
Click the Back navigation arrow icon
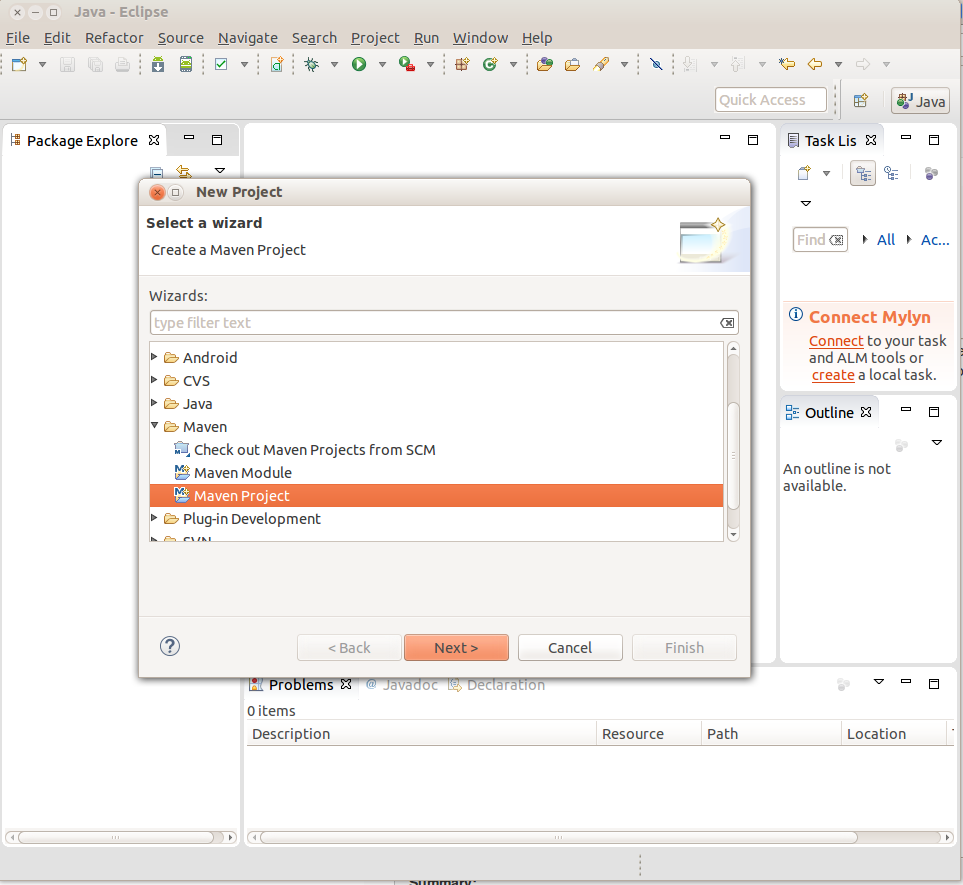815,64
